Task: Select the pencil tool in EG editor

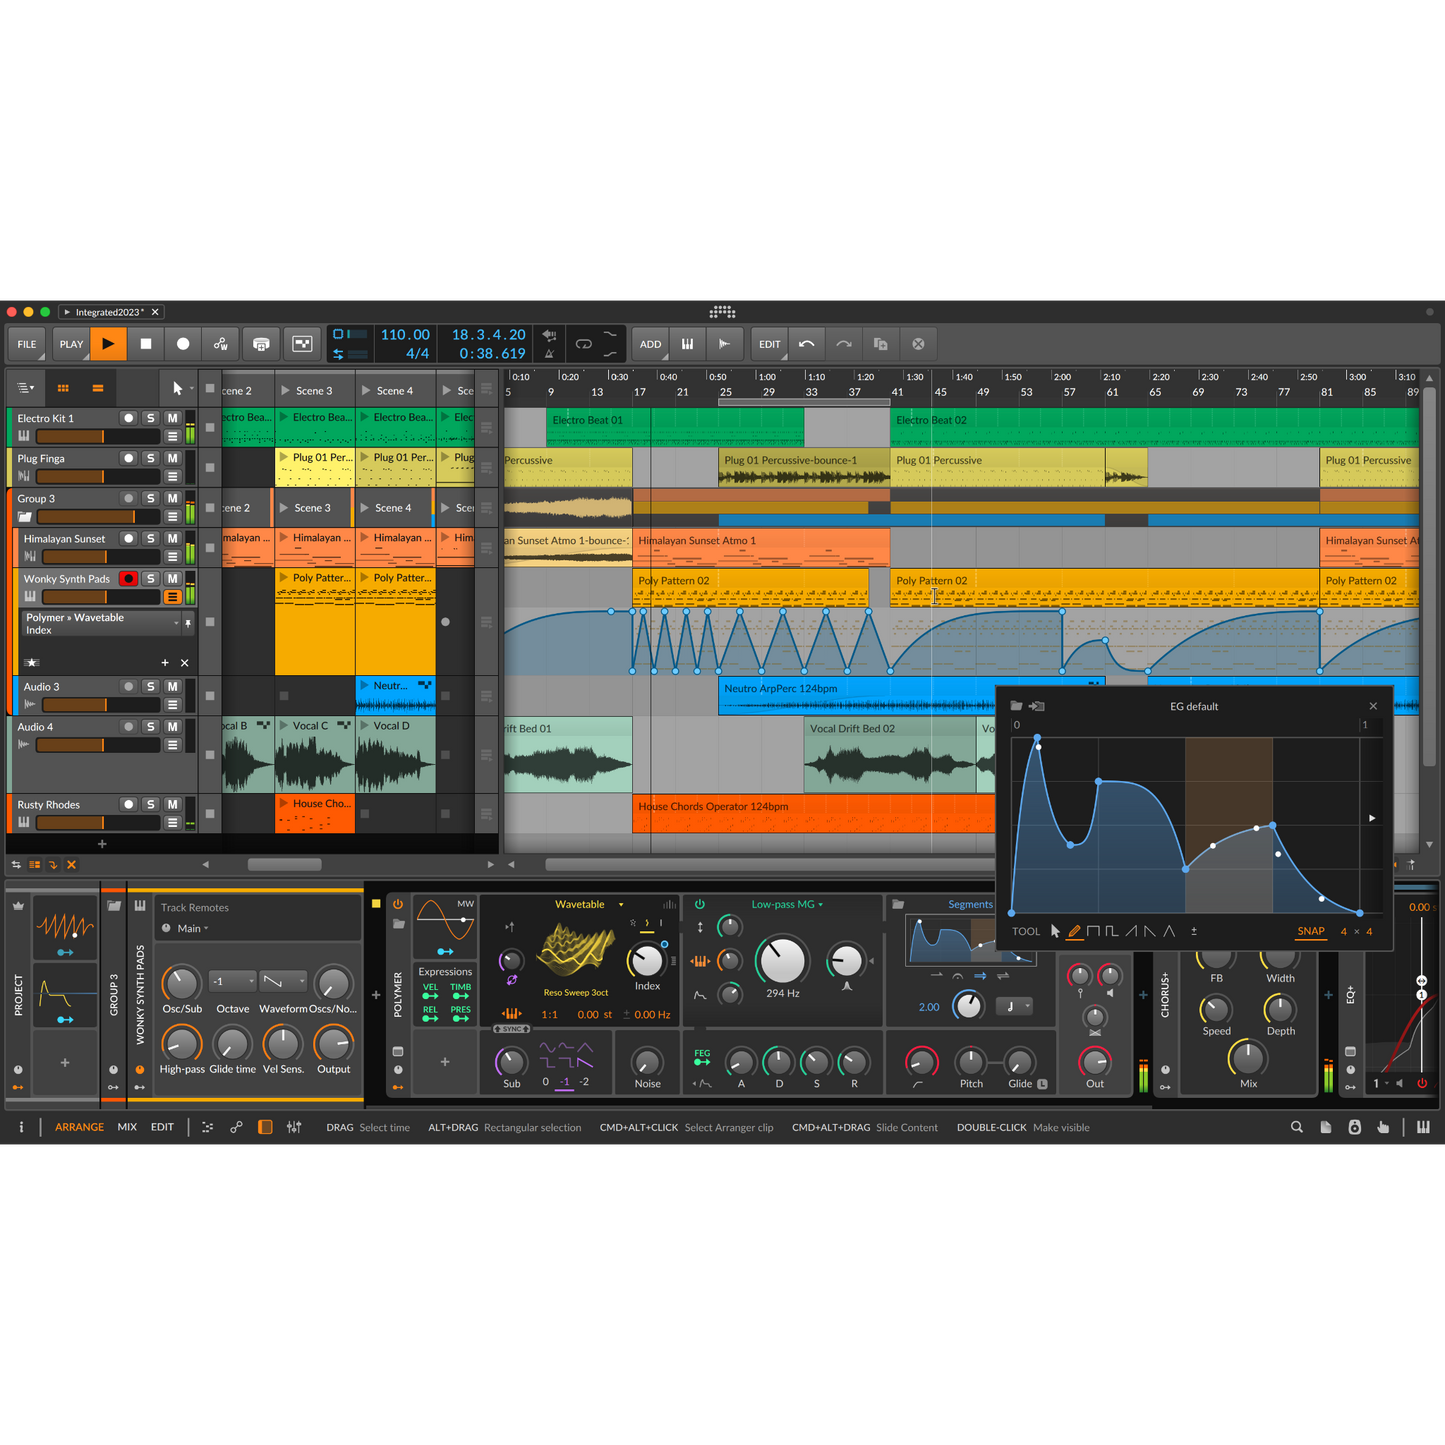Action: (x=1074, y=931)
